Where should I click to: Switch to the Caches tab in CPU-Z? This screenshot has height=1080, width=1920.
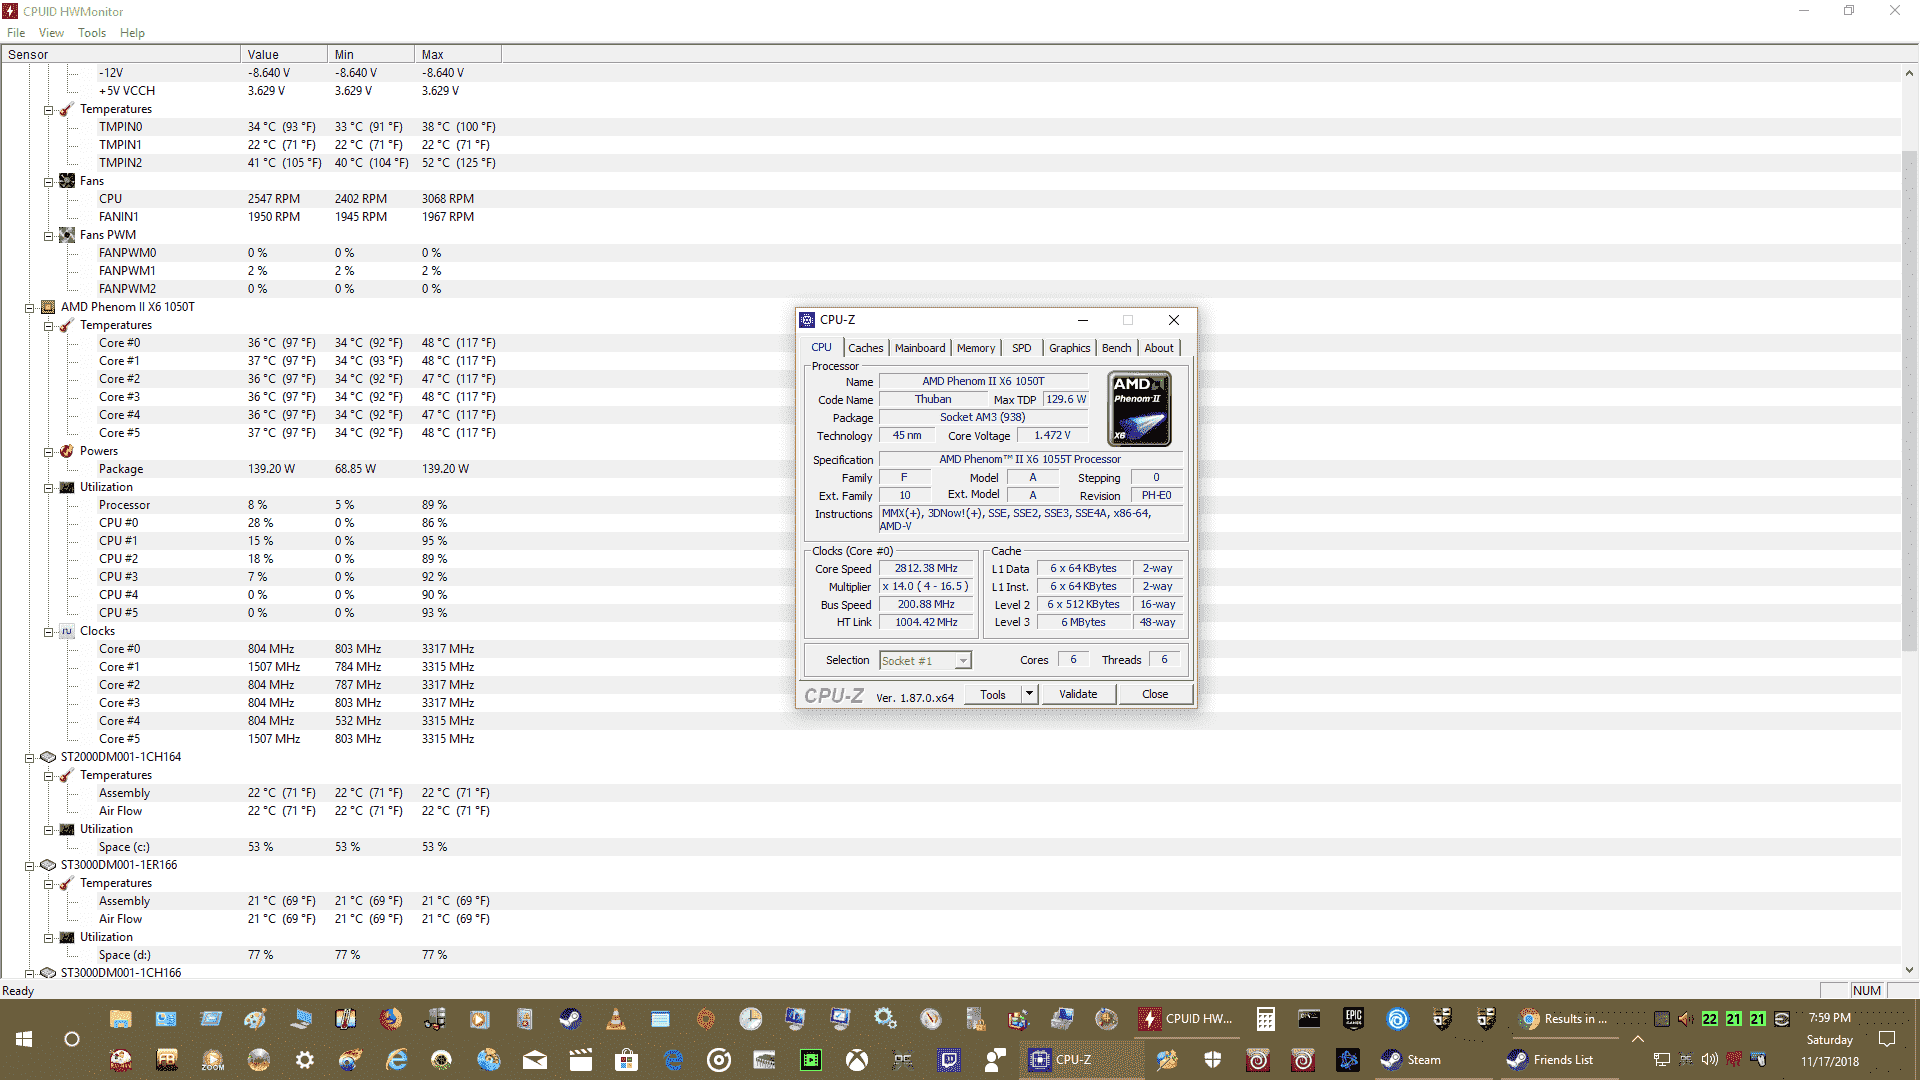(x=865, y=348)
